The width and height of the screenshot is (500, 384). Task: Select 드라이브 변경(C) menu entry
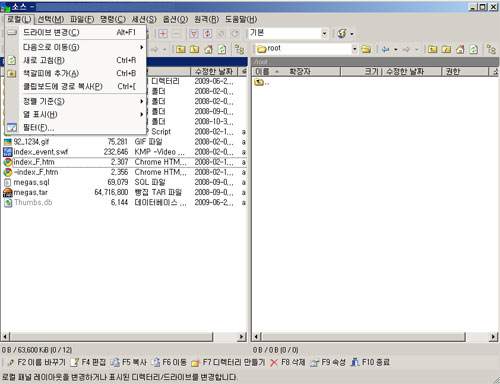point(76,32)
